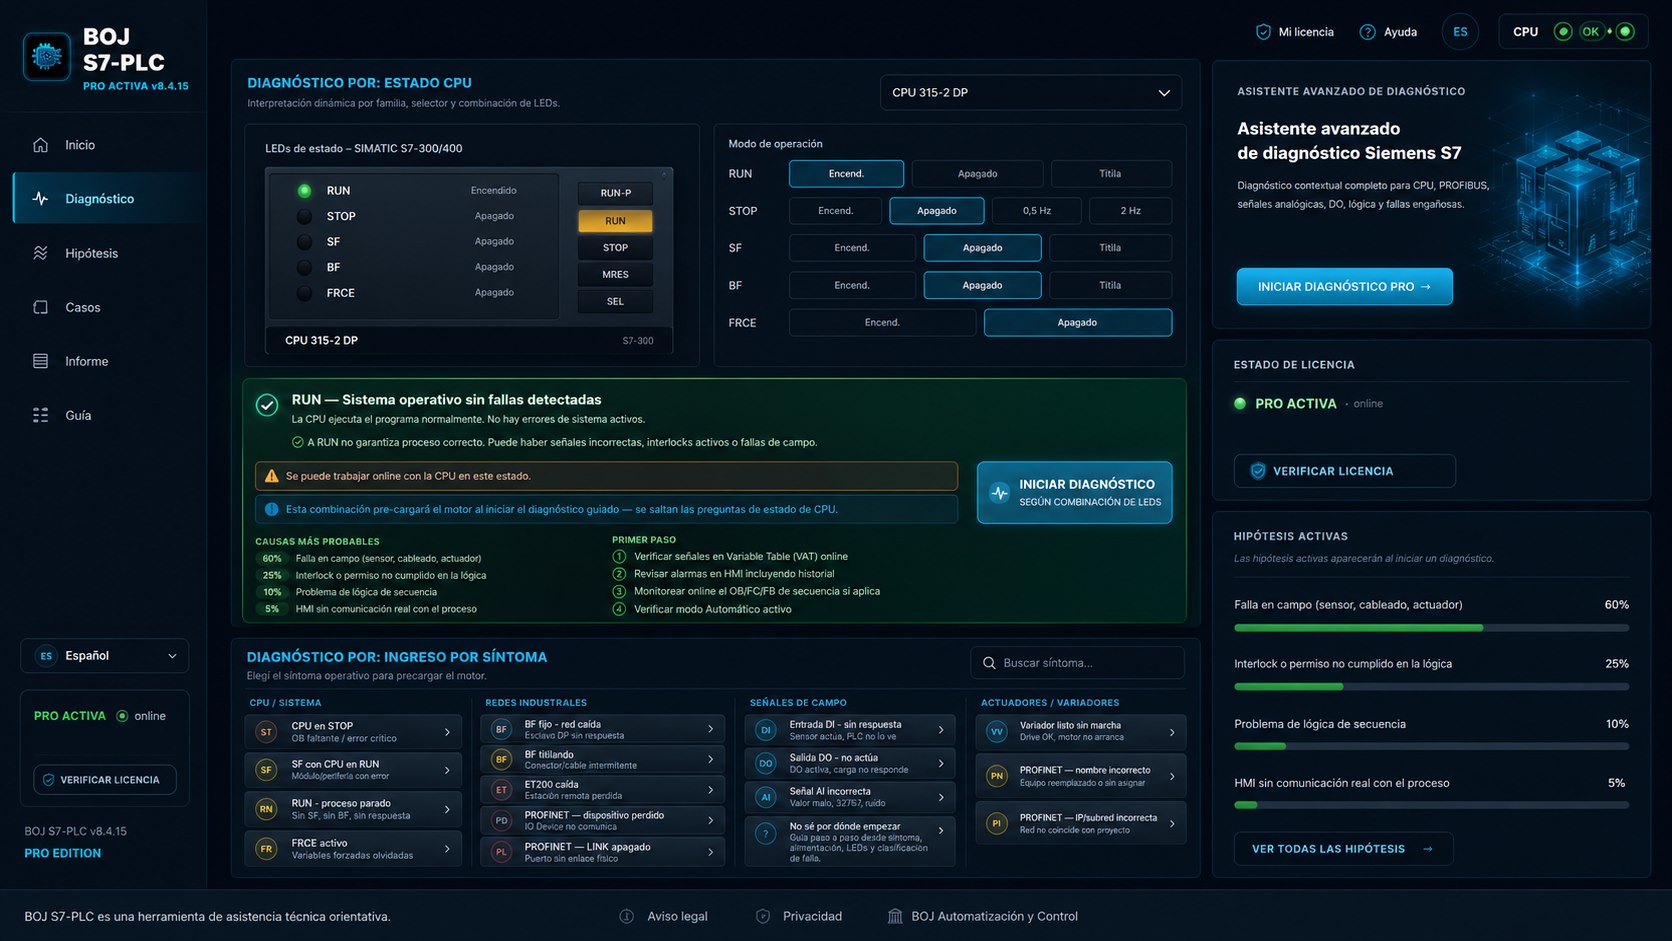Set the key switch to MRES
This screenshot has height=941, width=1672.
(x=615, y=275)
